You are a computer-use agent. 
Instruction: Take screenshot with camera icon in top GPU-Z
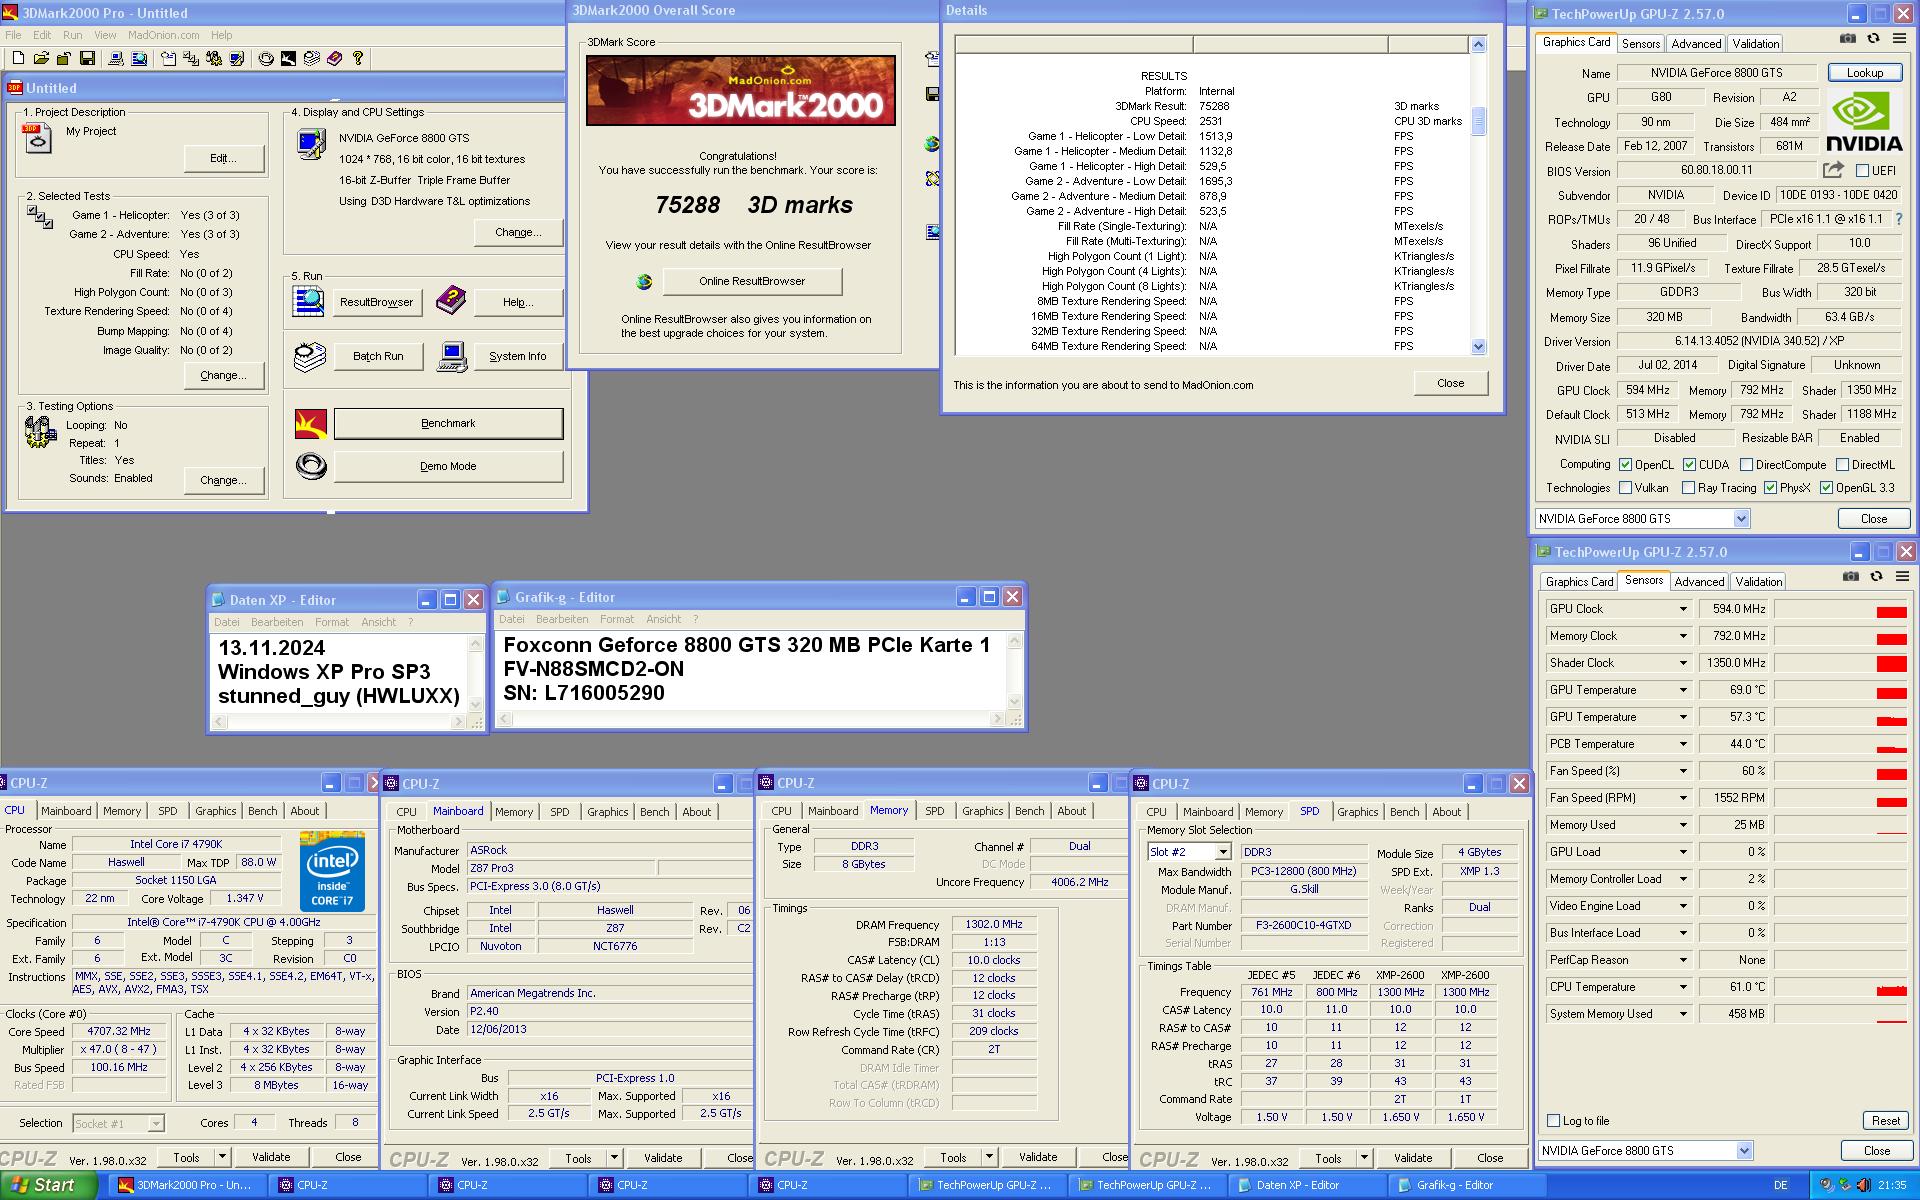pos(1848,39)
